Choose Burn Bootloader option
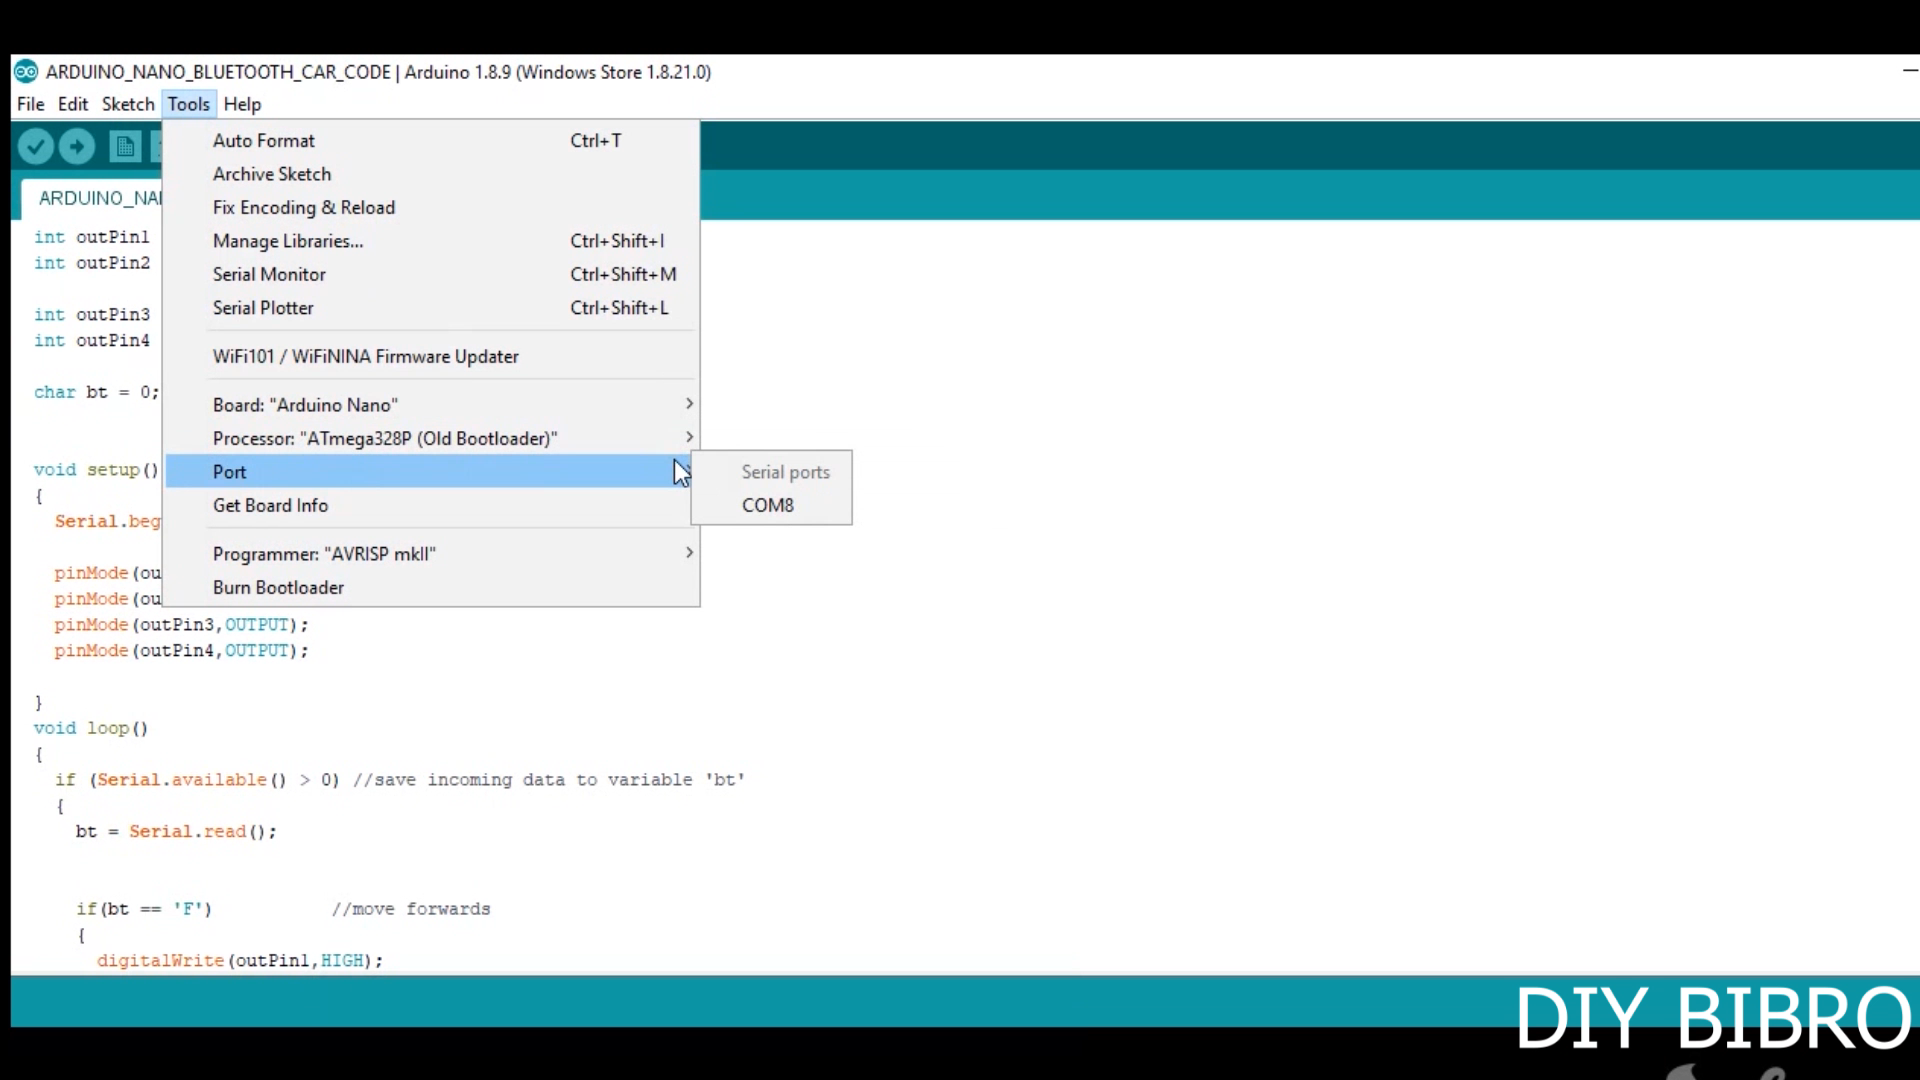The width and height of the screenshot is (1920, 1080). tap(278, 588)
